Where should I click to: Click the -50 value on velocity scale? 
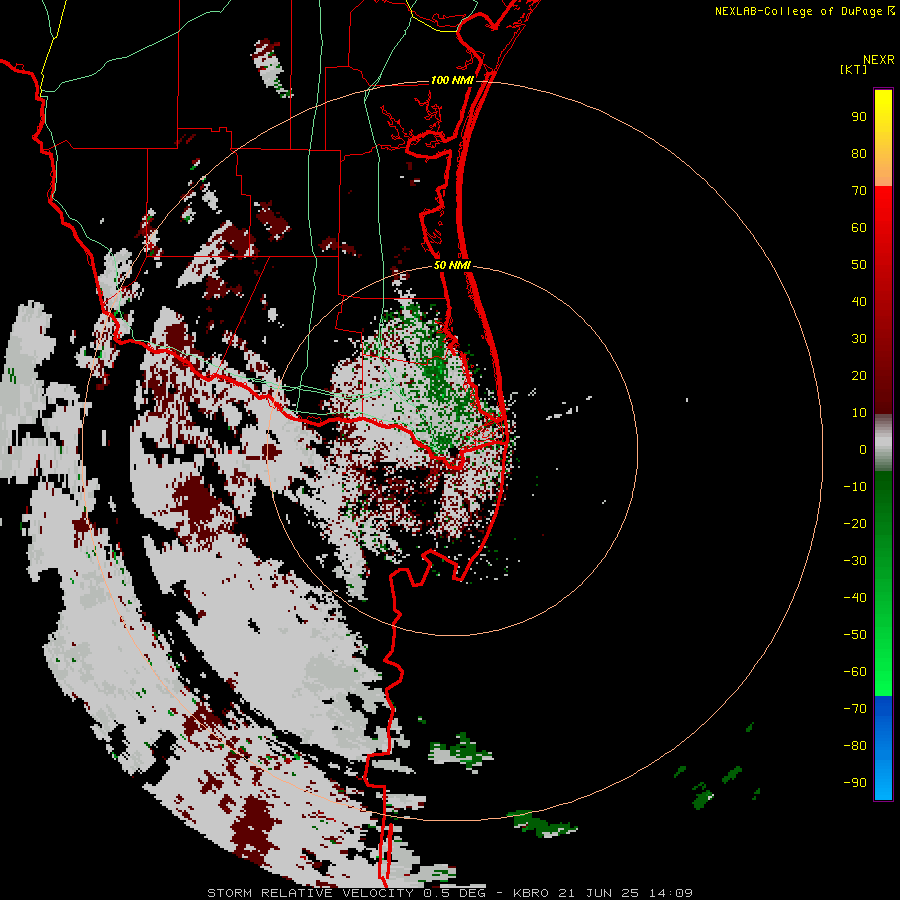click(x=855, y=635)
